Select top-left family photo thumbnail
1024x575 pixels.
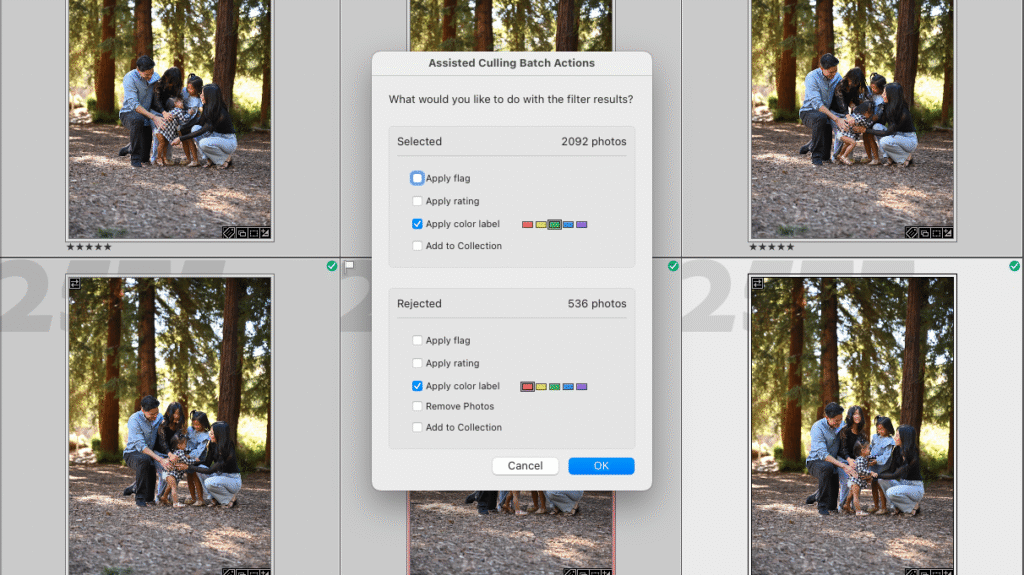point(170,120)
